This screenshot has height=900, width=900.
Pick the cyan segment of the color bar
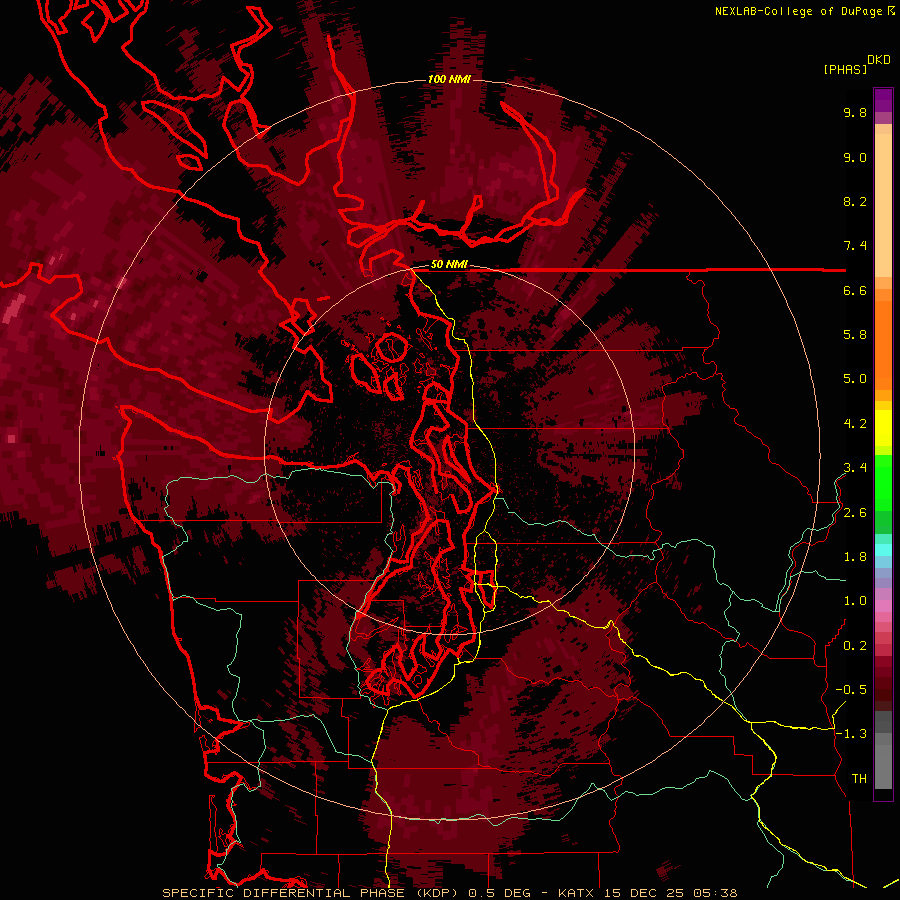pyautogui.click(x=883, y=549)
